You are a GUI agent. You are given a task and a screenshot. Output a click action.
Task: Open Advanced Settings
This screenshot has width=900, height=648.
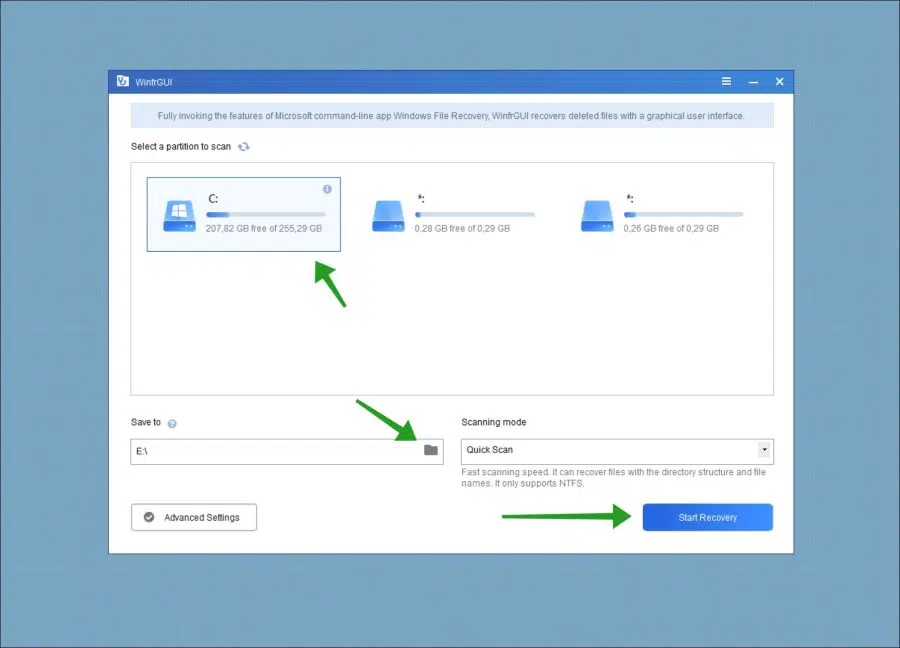(194, 517)
